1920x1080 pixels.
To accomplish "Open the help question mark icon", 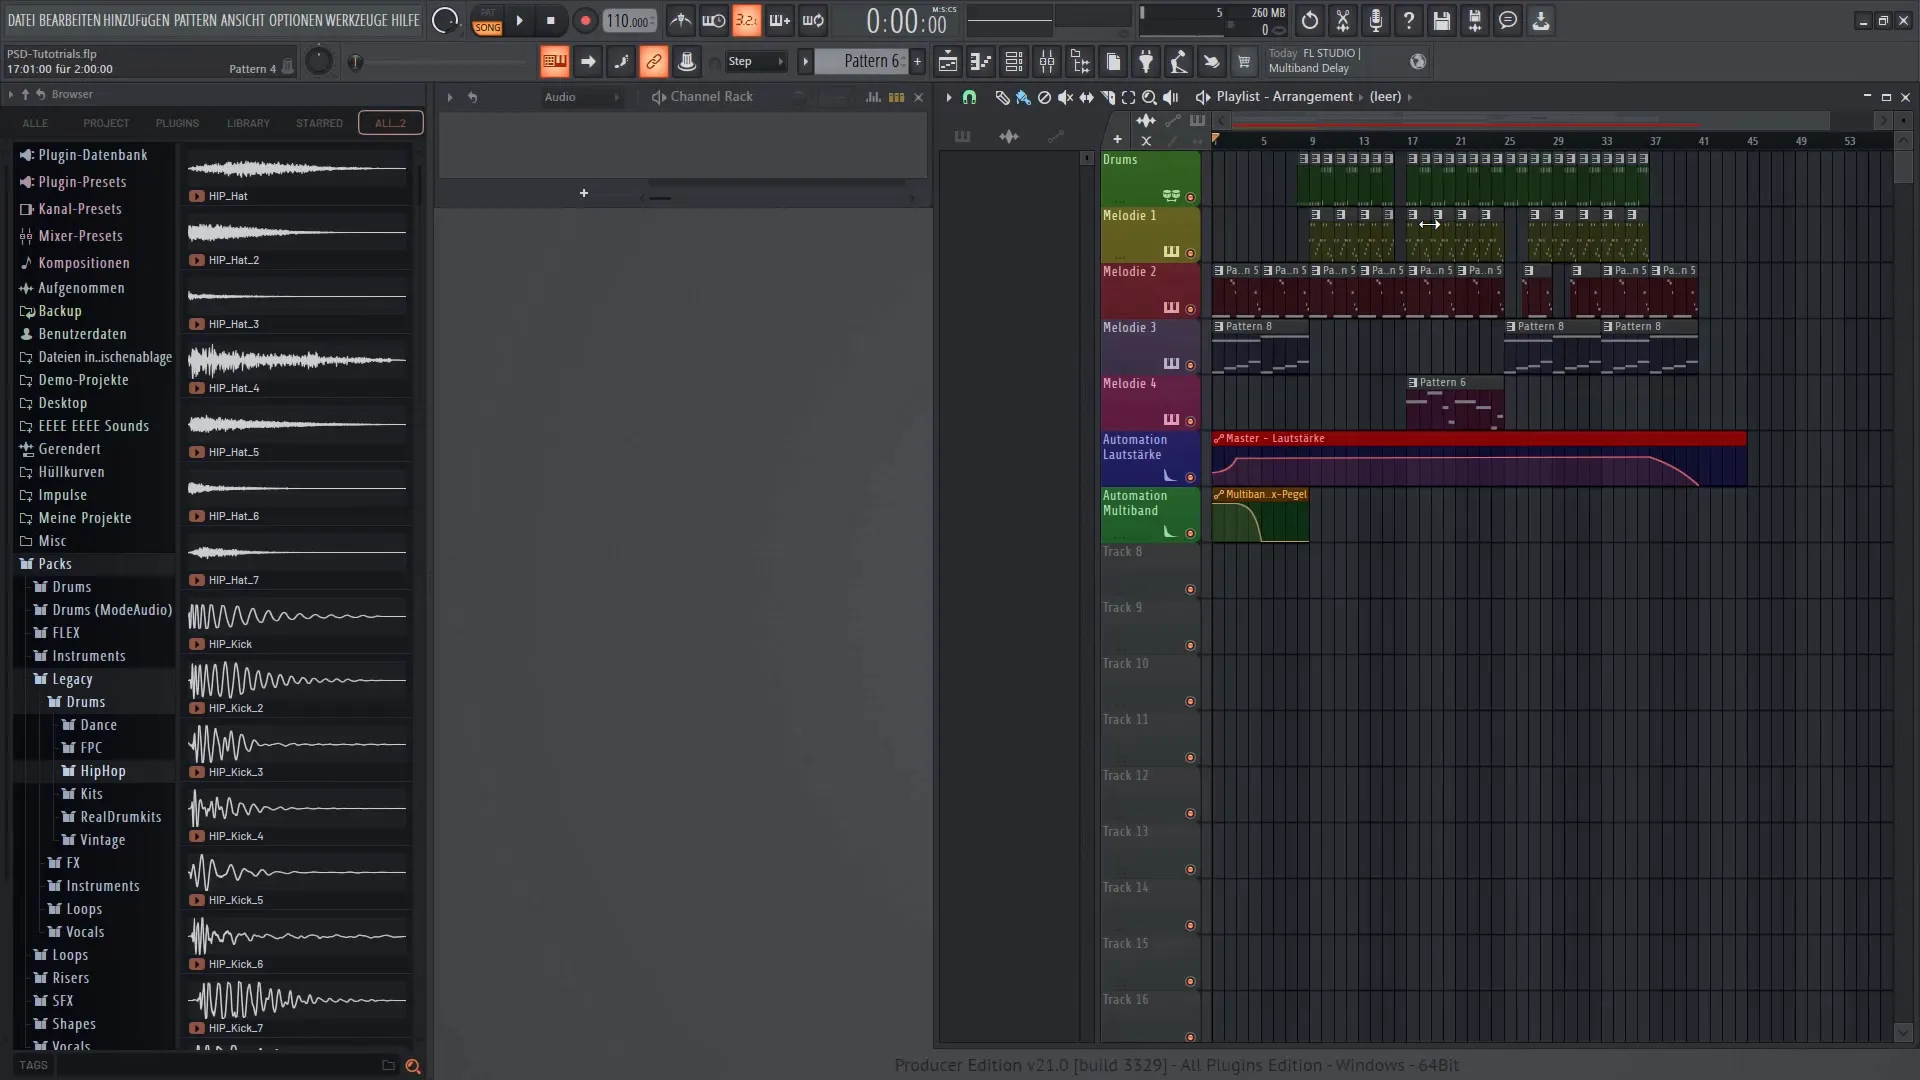I will coord(1409,20).
